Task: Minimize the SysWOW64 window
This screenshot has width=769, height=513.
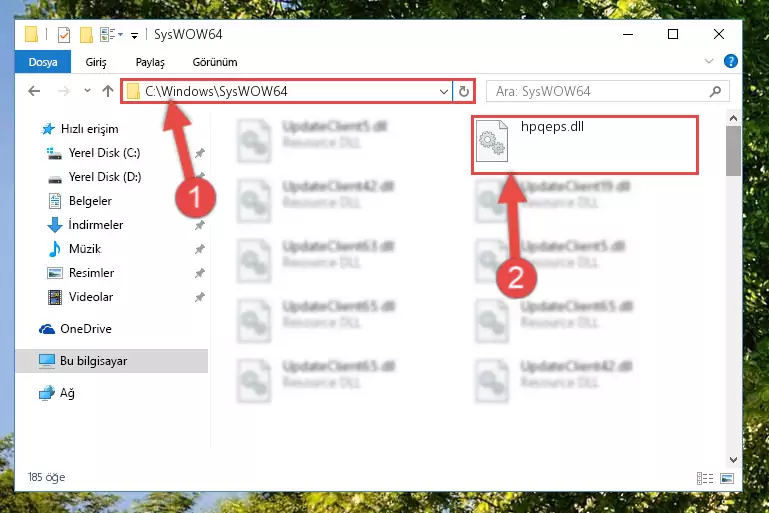Action: (628, 34)
